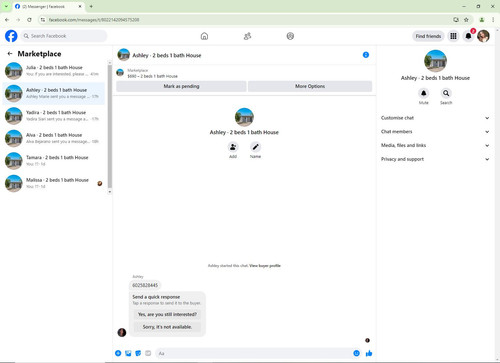The image size is (500, 363).
Task: Open Tamara - 2 beds 1 bath House chat
Action: 54,161
